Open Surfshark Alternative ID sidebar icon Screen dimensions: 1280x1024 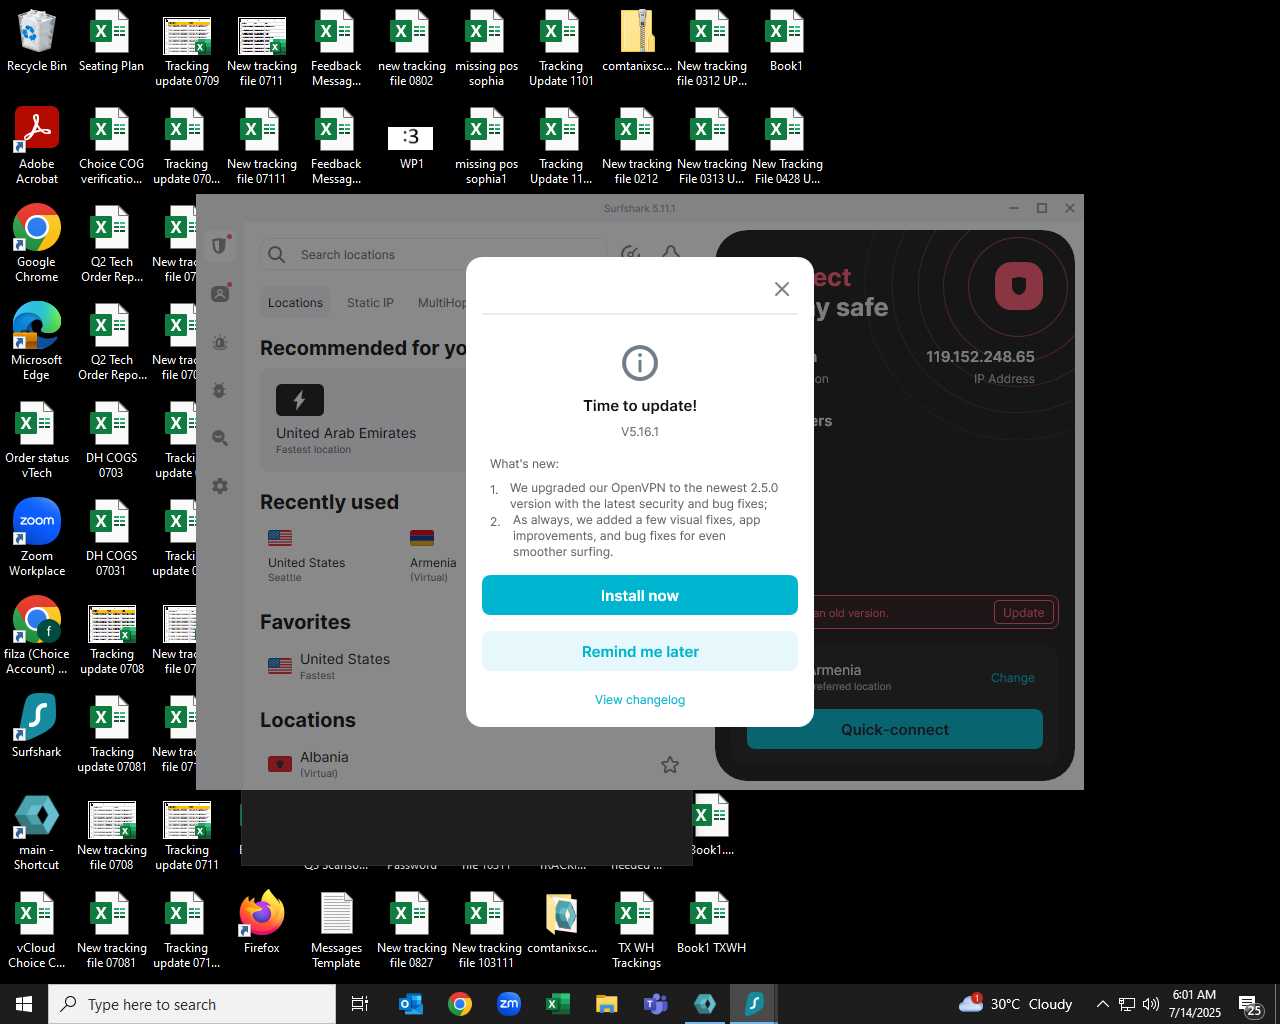[220, 294]
